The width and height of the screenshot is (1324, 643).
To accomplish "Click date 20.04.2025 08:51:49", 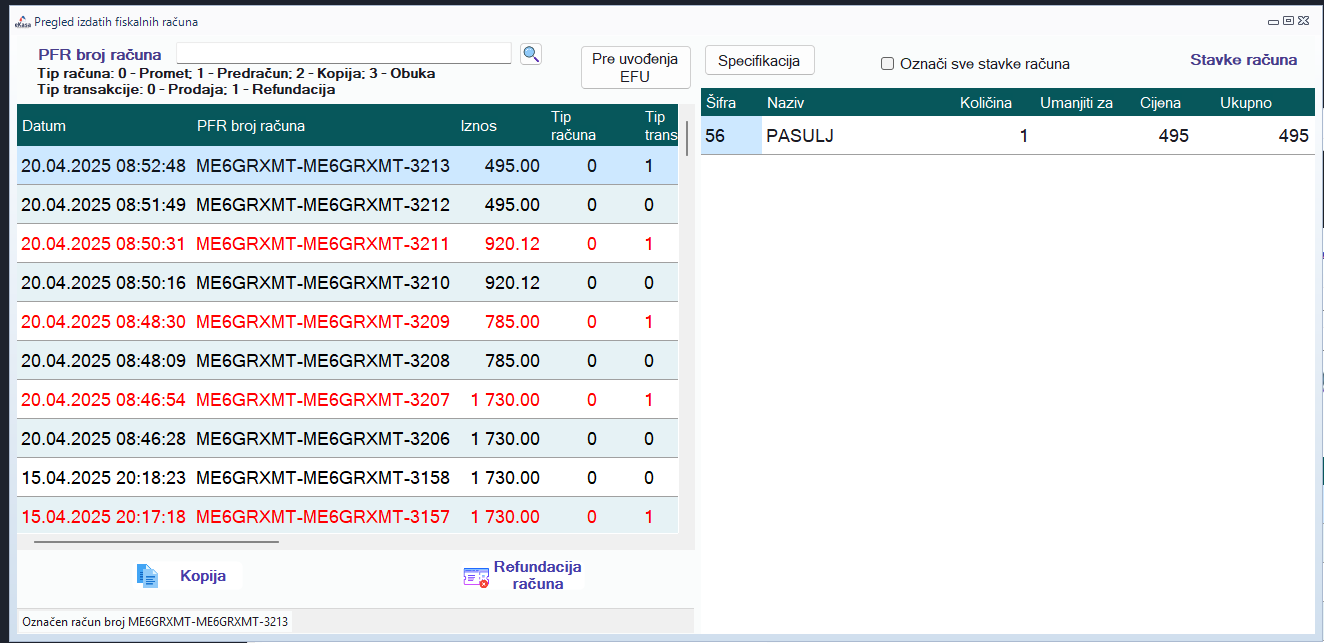I will point(104,205).
